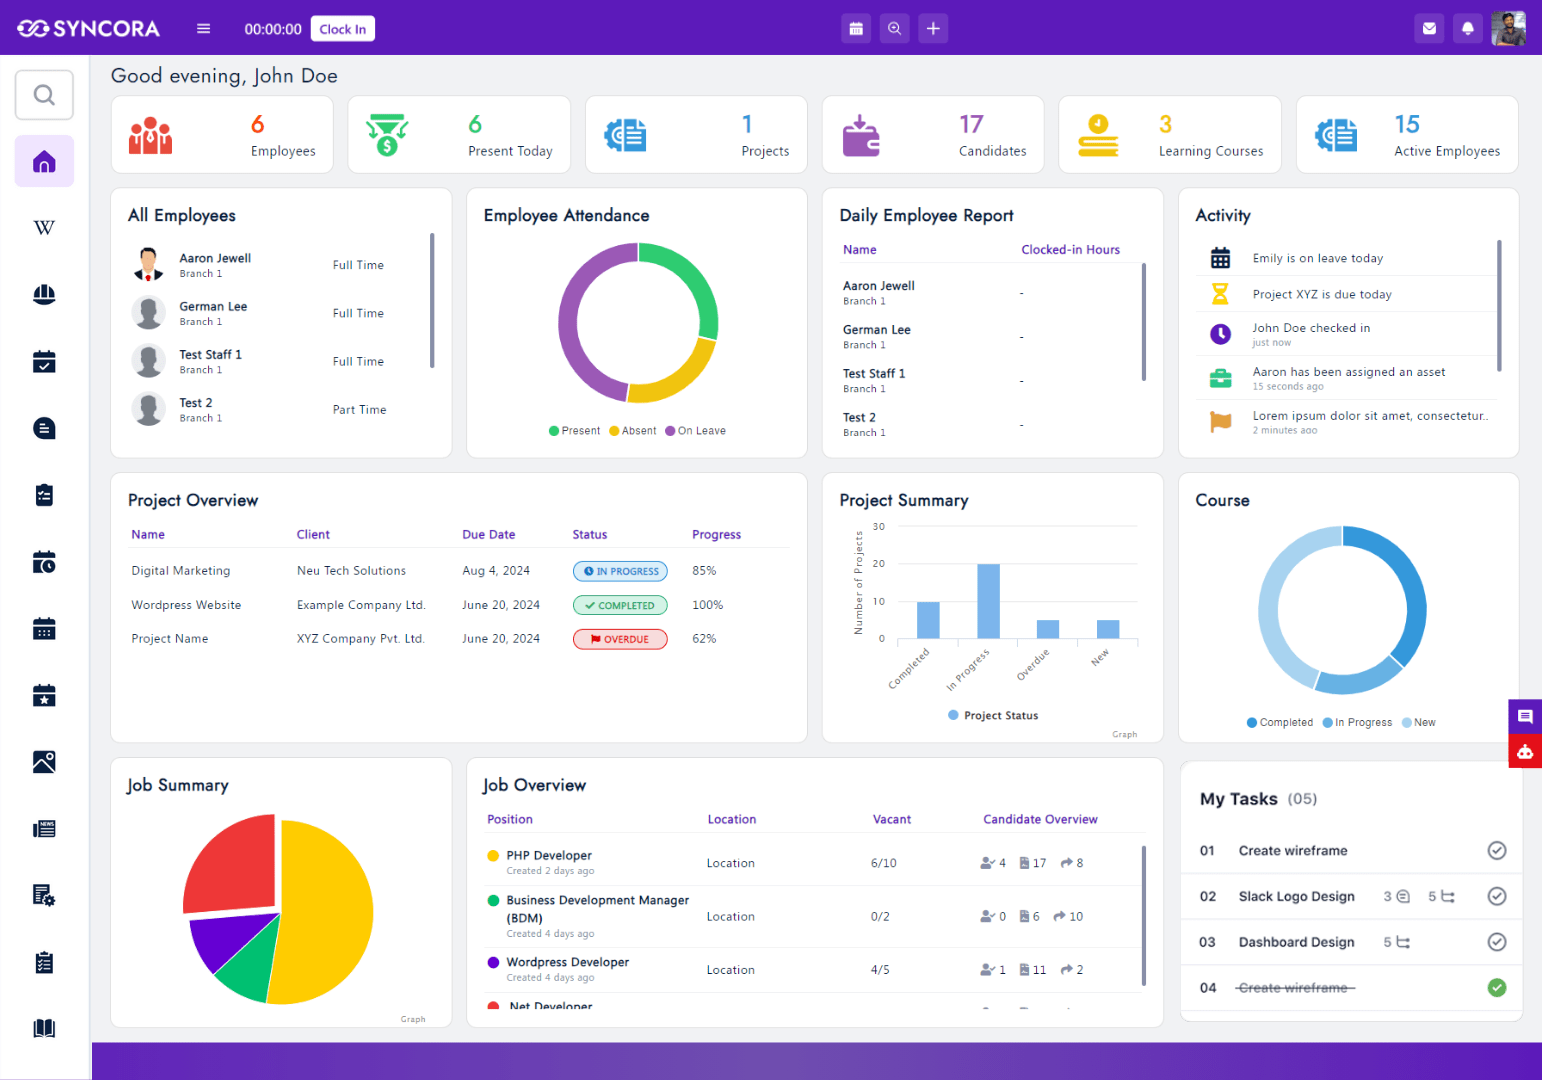This screenshot has width=1542, height=1080.
Task: Toggle the sidebar with the hamburger menu
Action: (203, 28)
